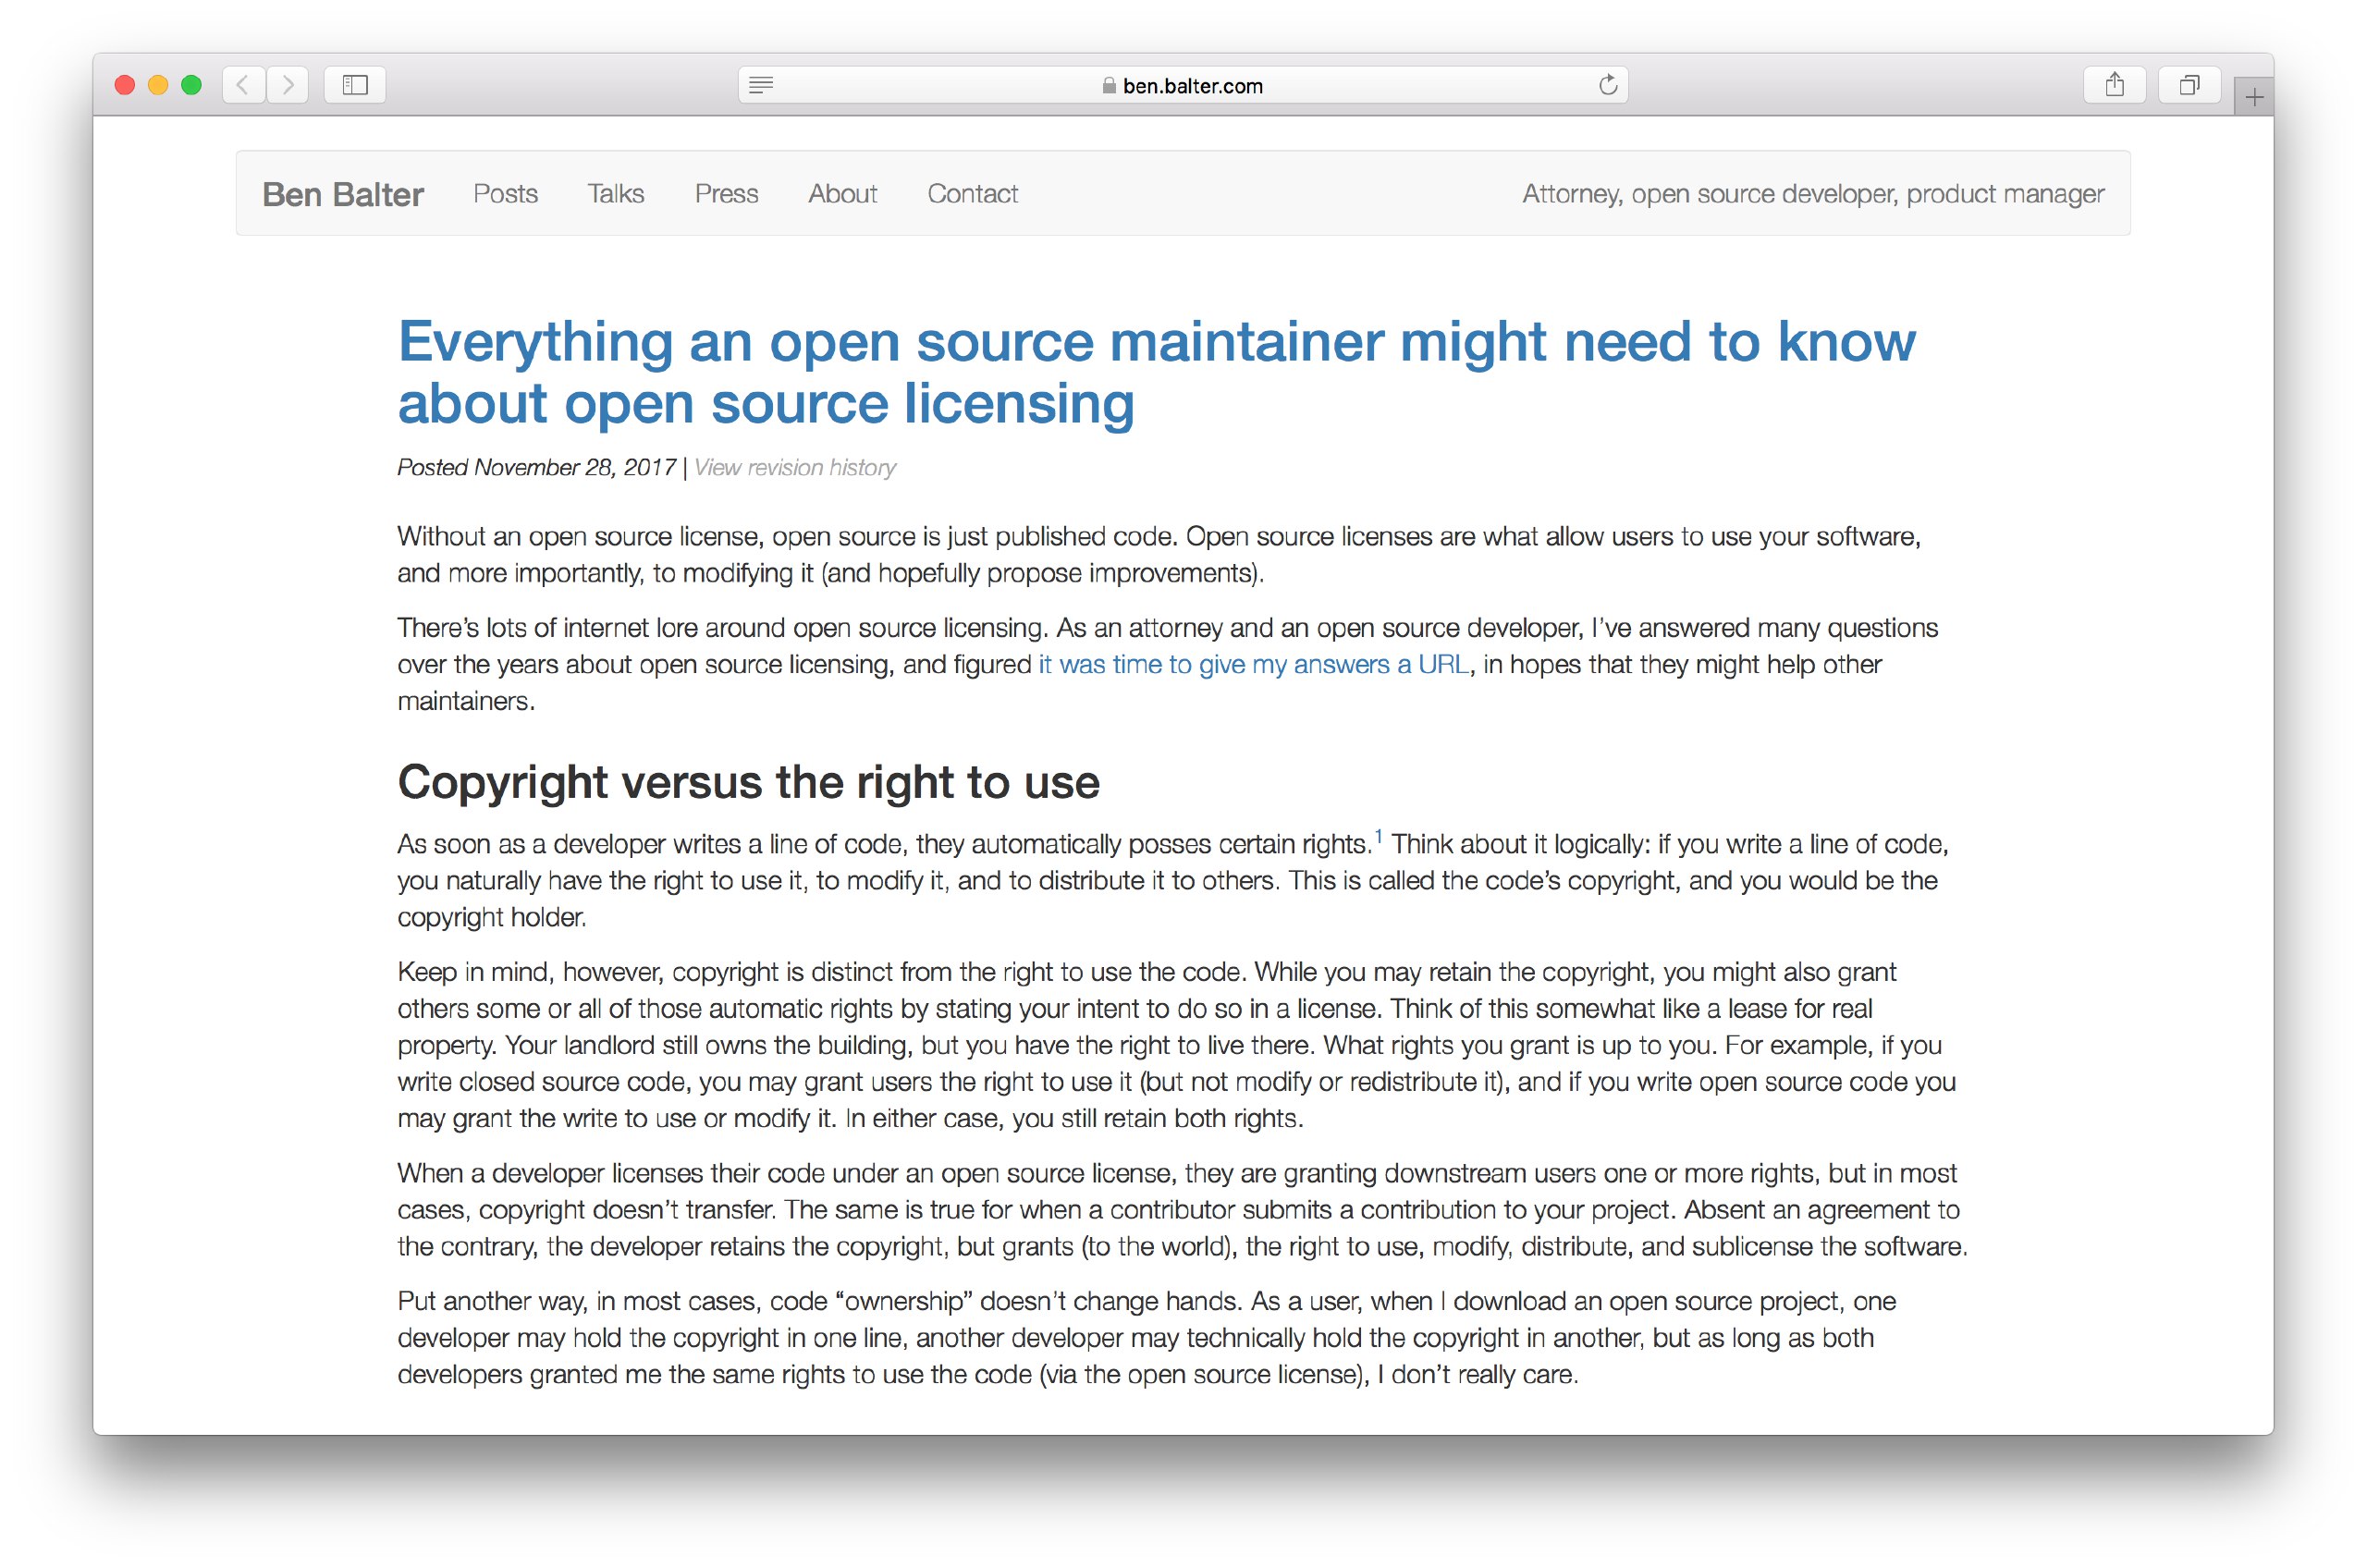Go forward with the Safari forward arrow

tap(288, 85)
